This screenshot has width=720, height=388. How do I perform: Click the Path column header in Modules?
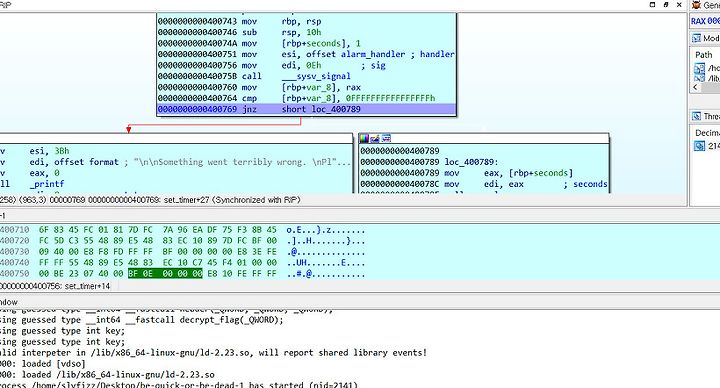703,55
